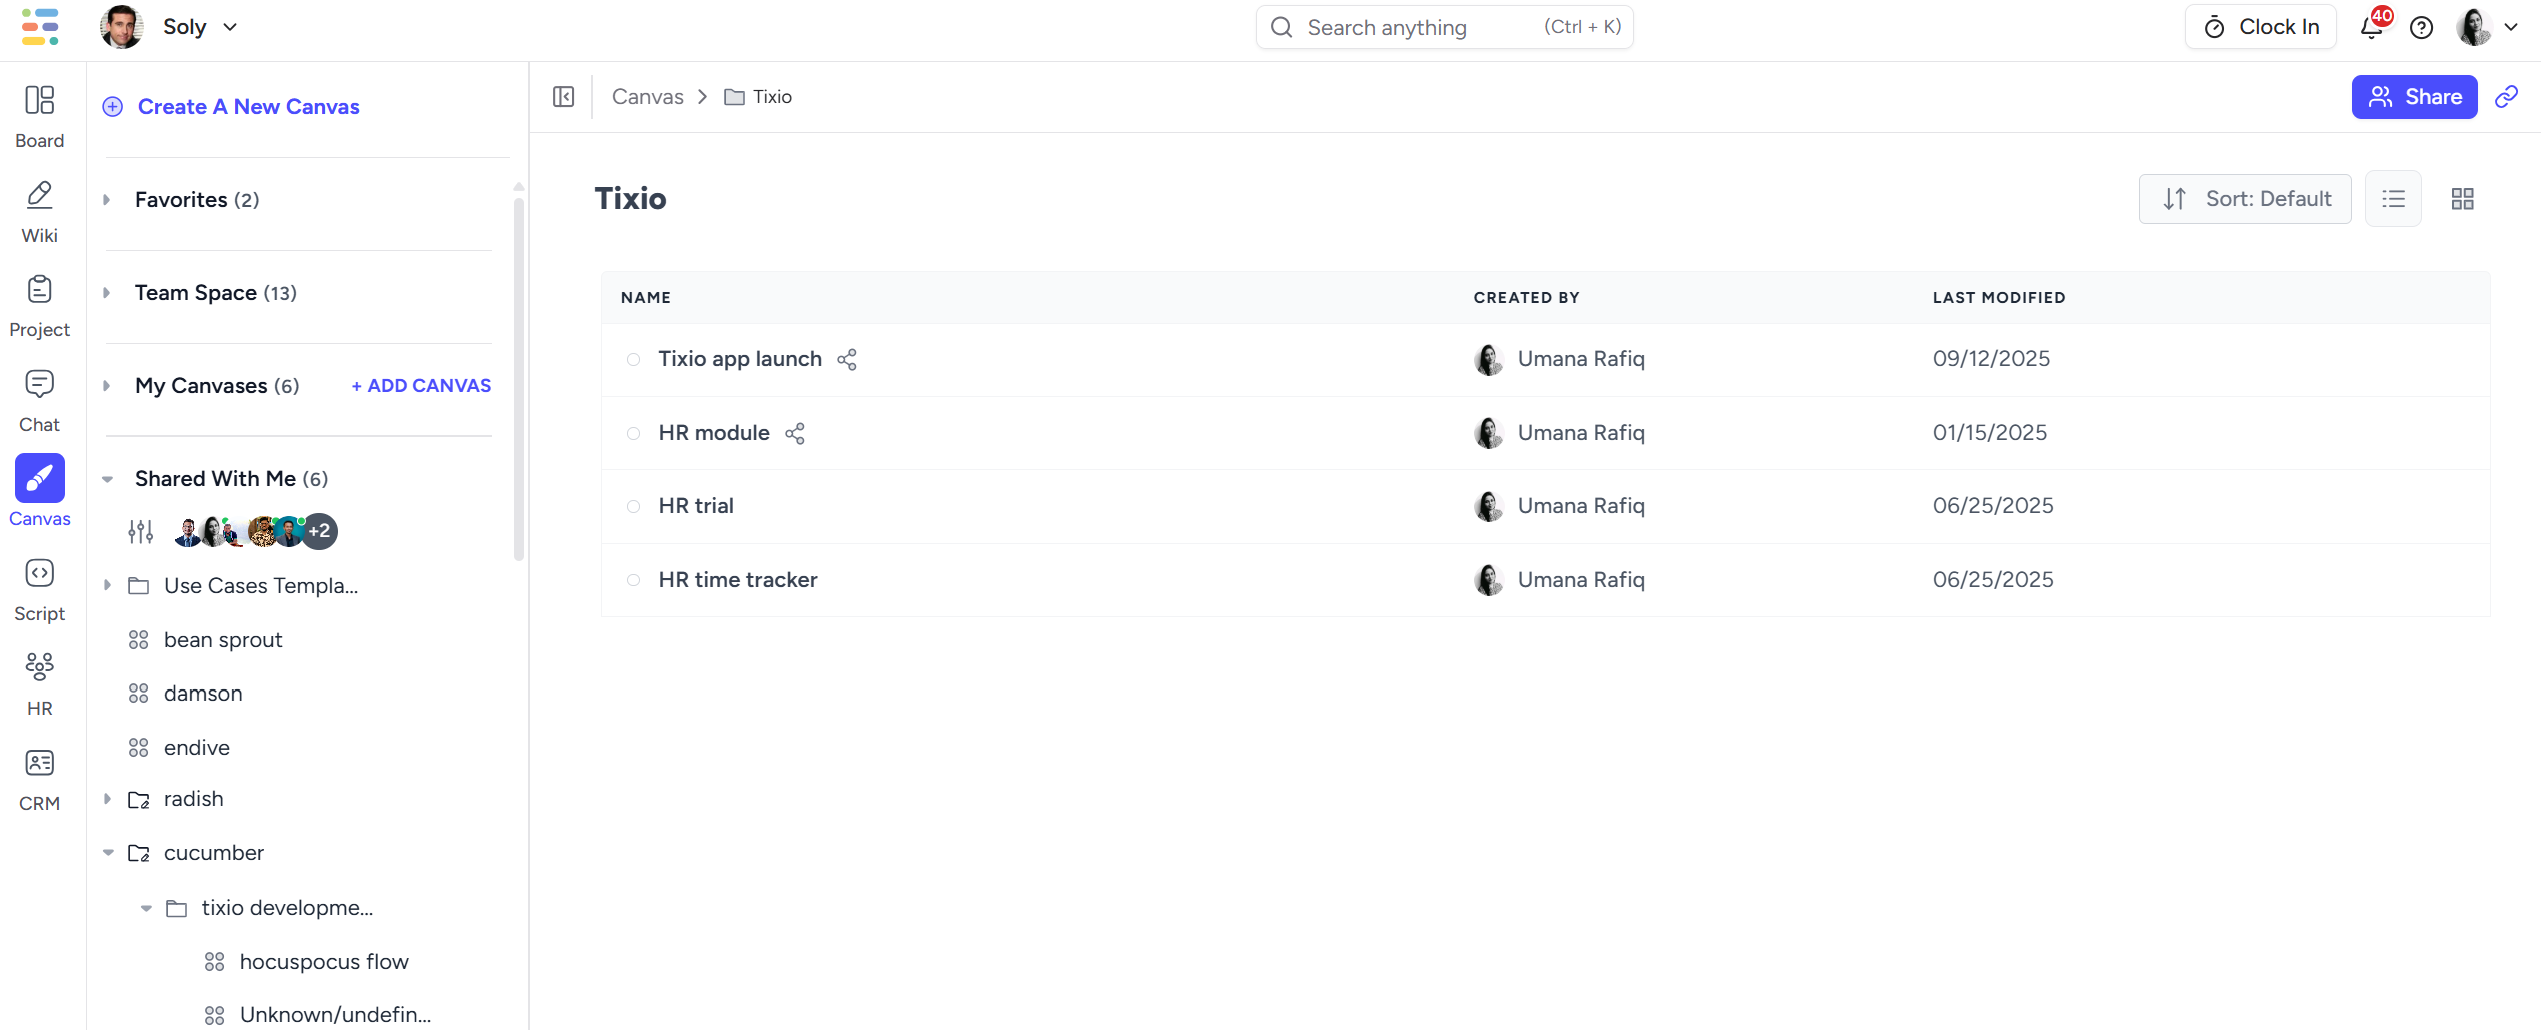Viewport: 2541px width, 1030px height.
Task: Expand the My Canvases section
Action: pos(107,386)
